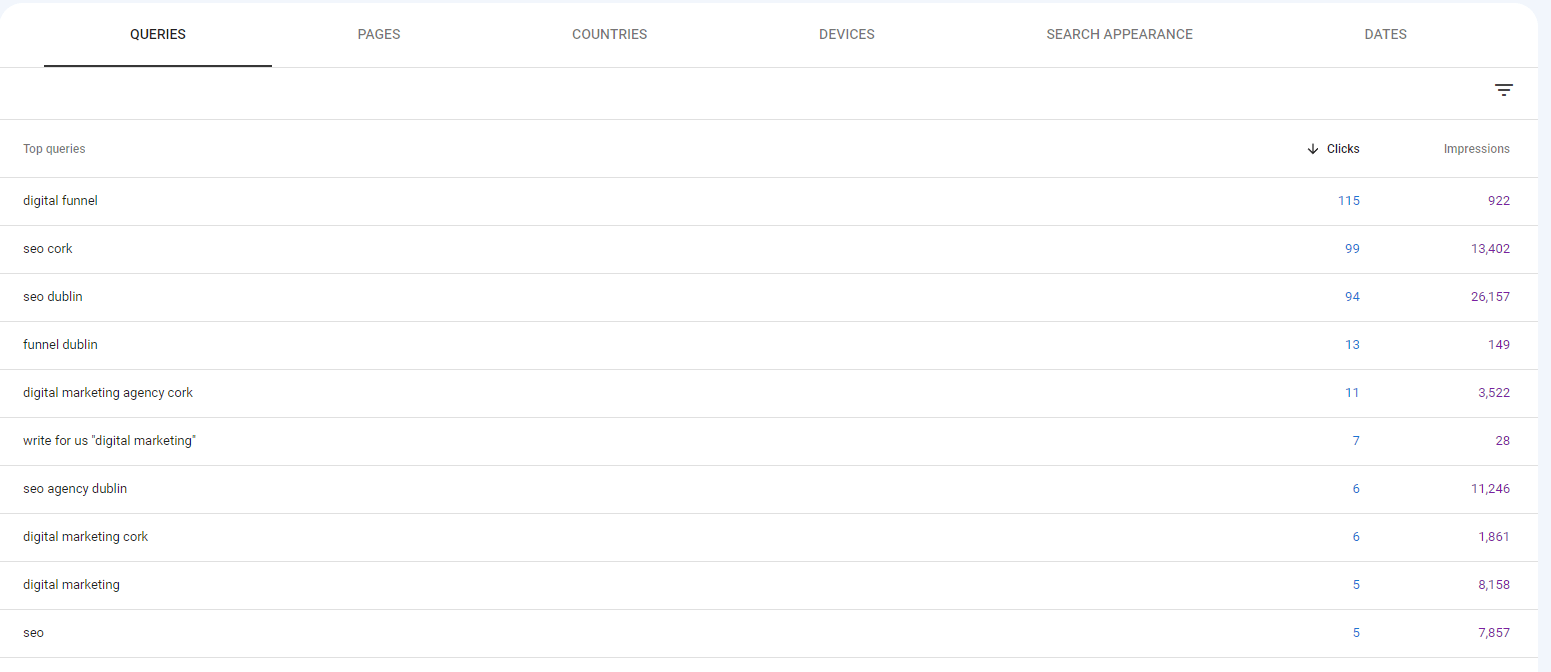Select the 7,857 impressions value
Image resolution: width=1551 pixels, height=672 pixels.
coord(1494,633)
